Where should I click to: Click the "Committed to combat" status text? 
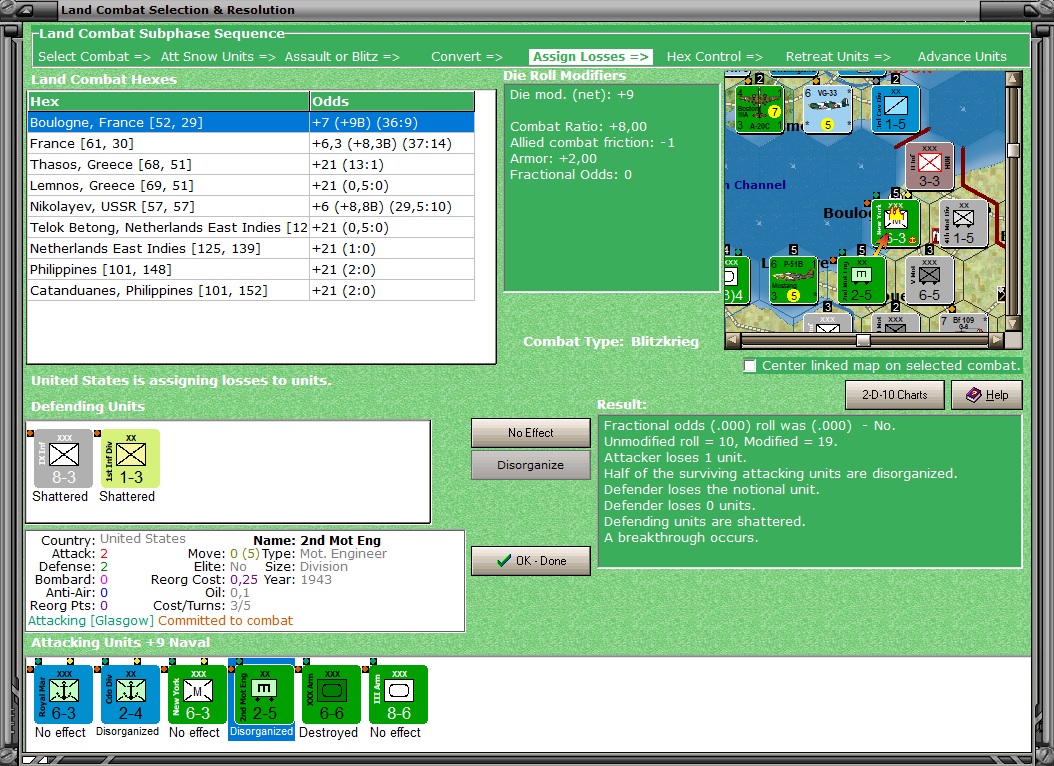225,620
